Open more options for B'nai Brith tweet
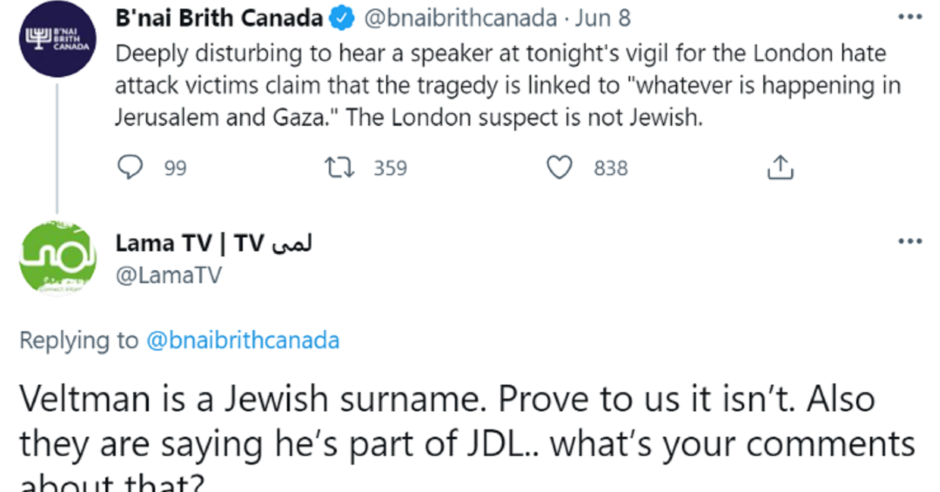 point(909,17)
